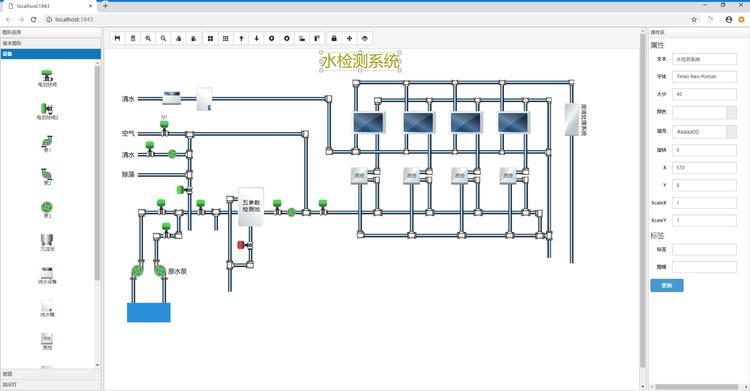Click the zoom in magnifier icon
750x391 pixels.
pyautogui.click(x=148, y=38)
